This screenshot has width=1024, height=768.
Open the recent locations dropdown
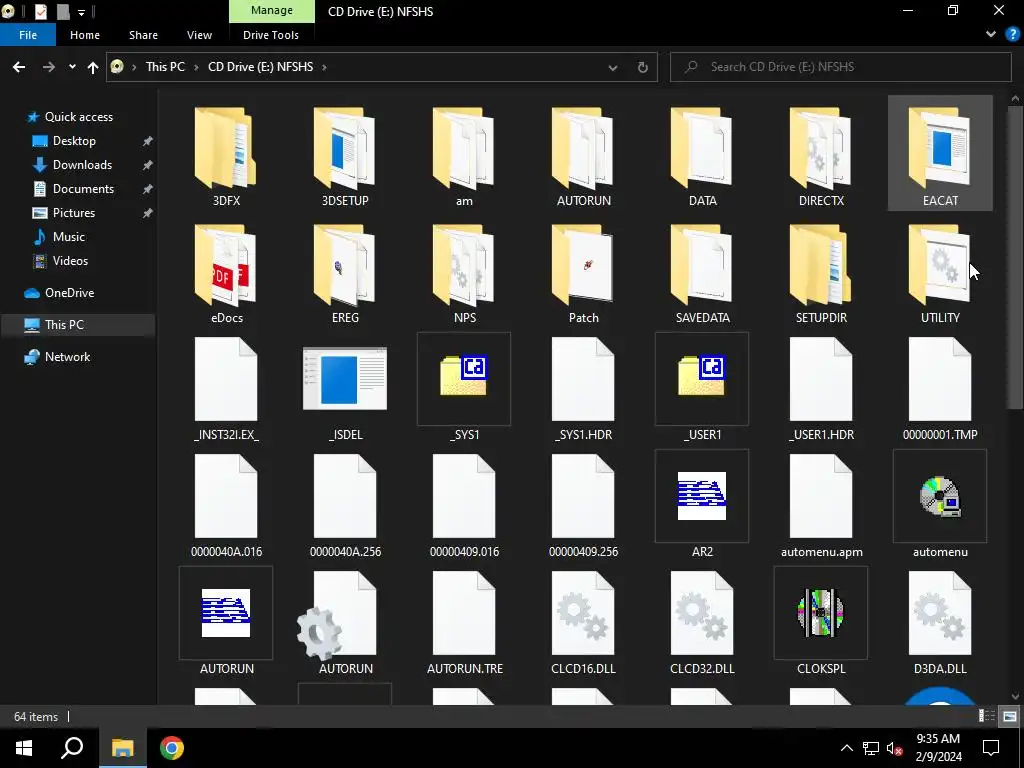pyautogui.click(x=72, y=67)
